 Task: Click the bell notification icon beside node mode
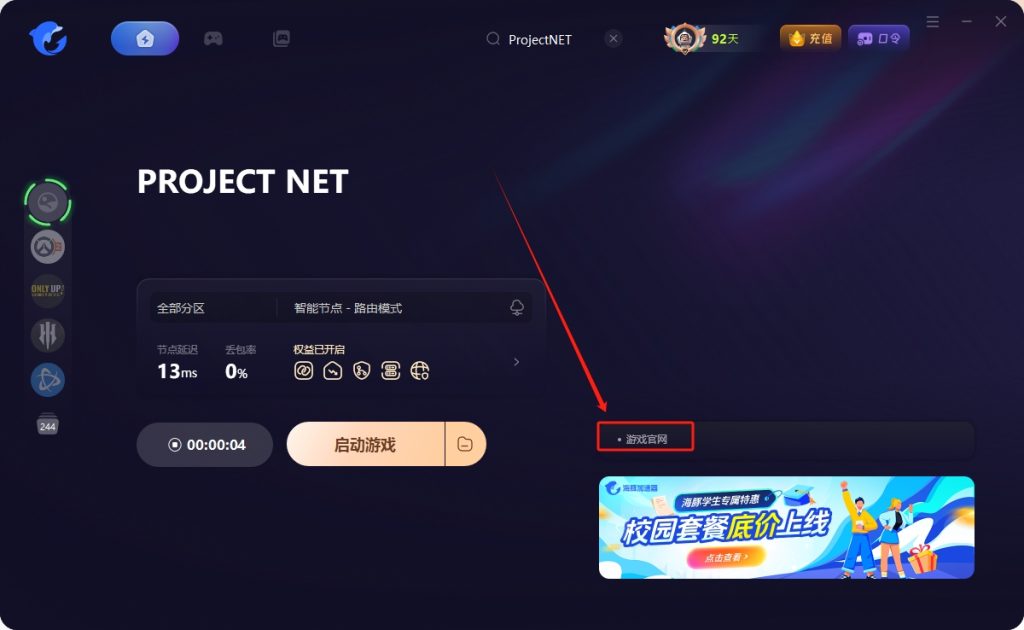[x=517, y=307]
